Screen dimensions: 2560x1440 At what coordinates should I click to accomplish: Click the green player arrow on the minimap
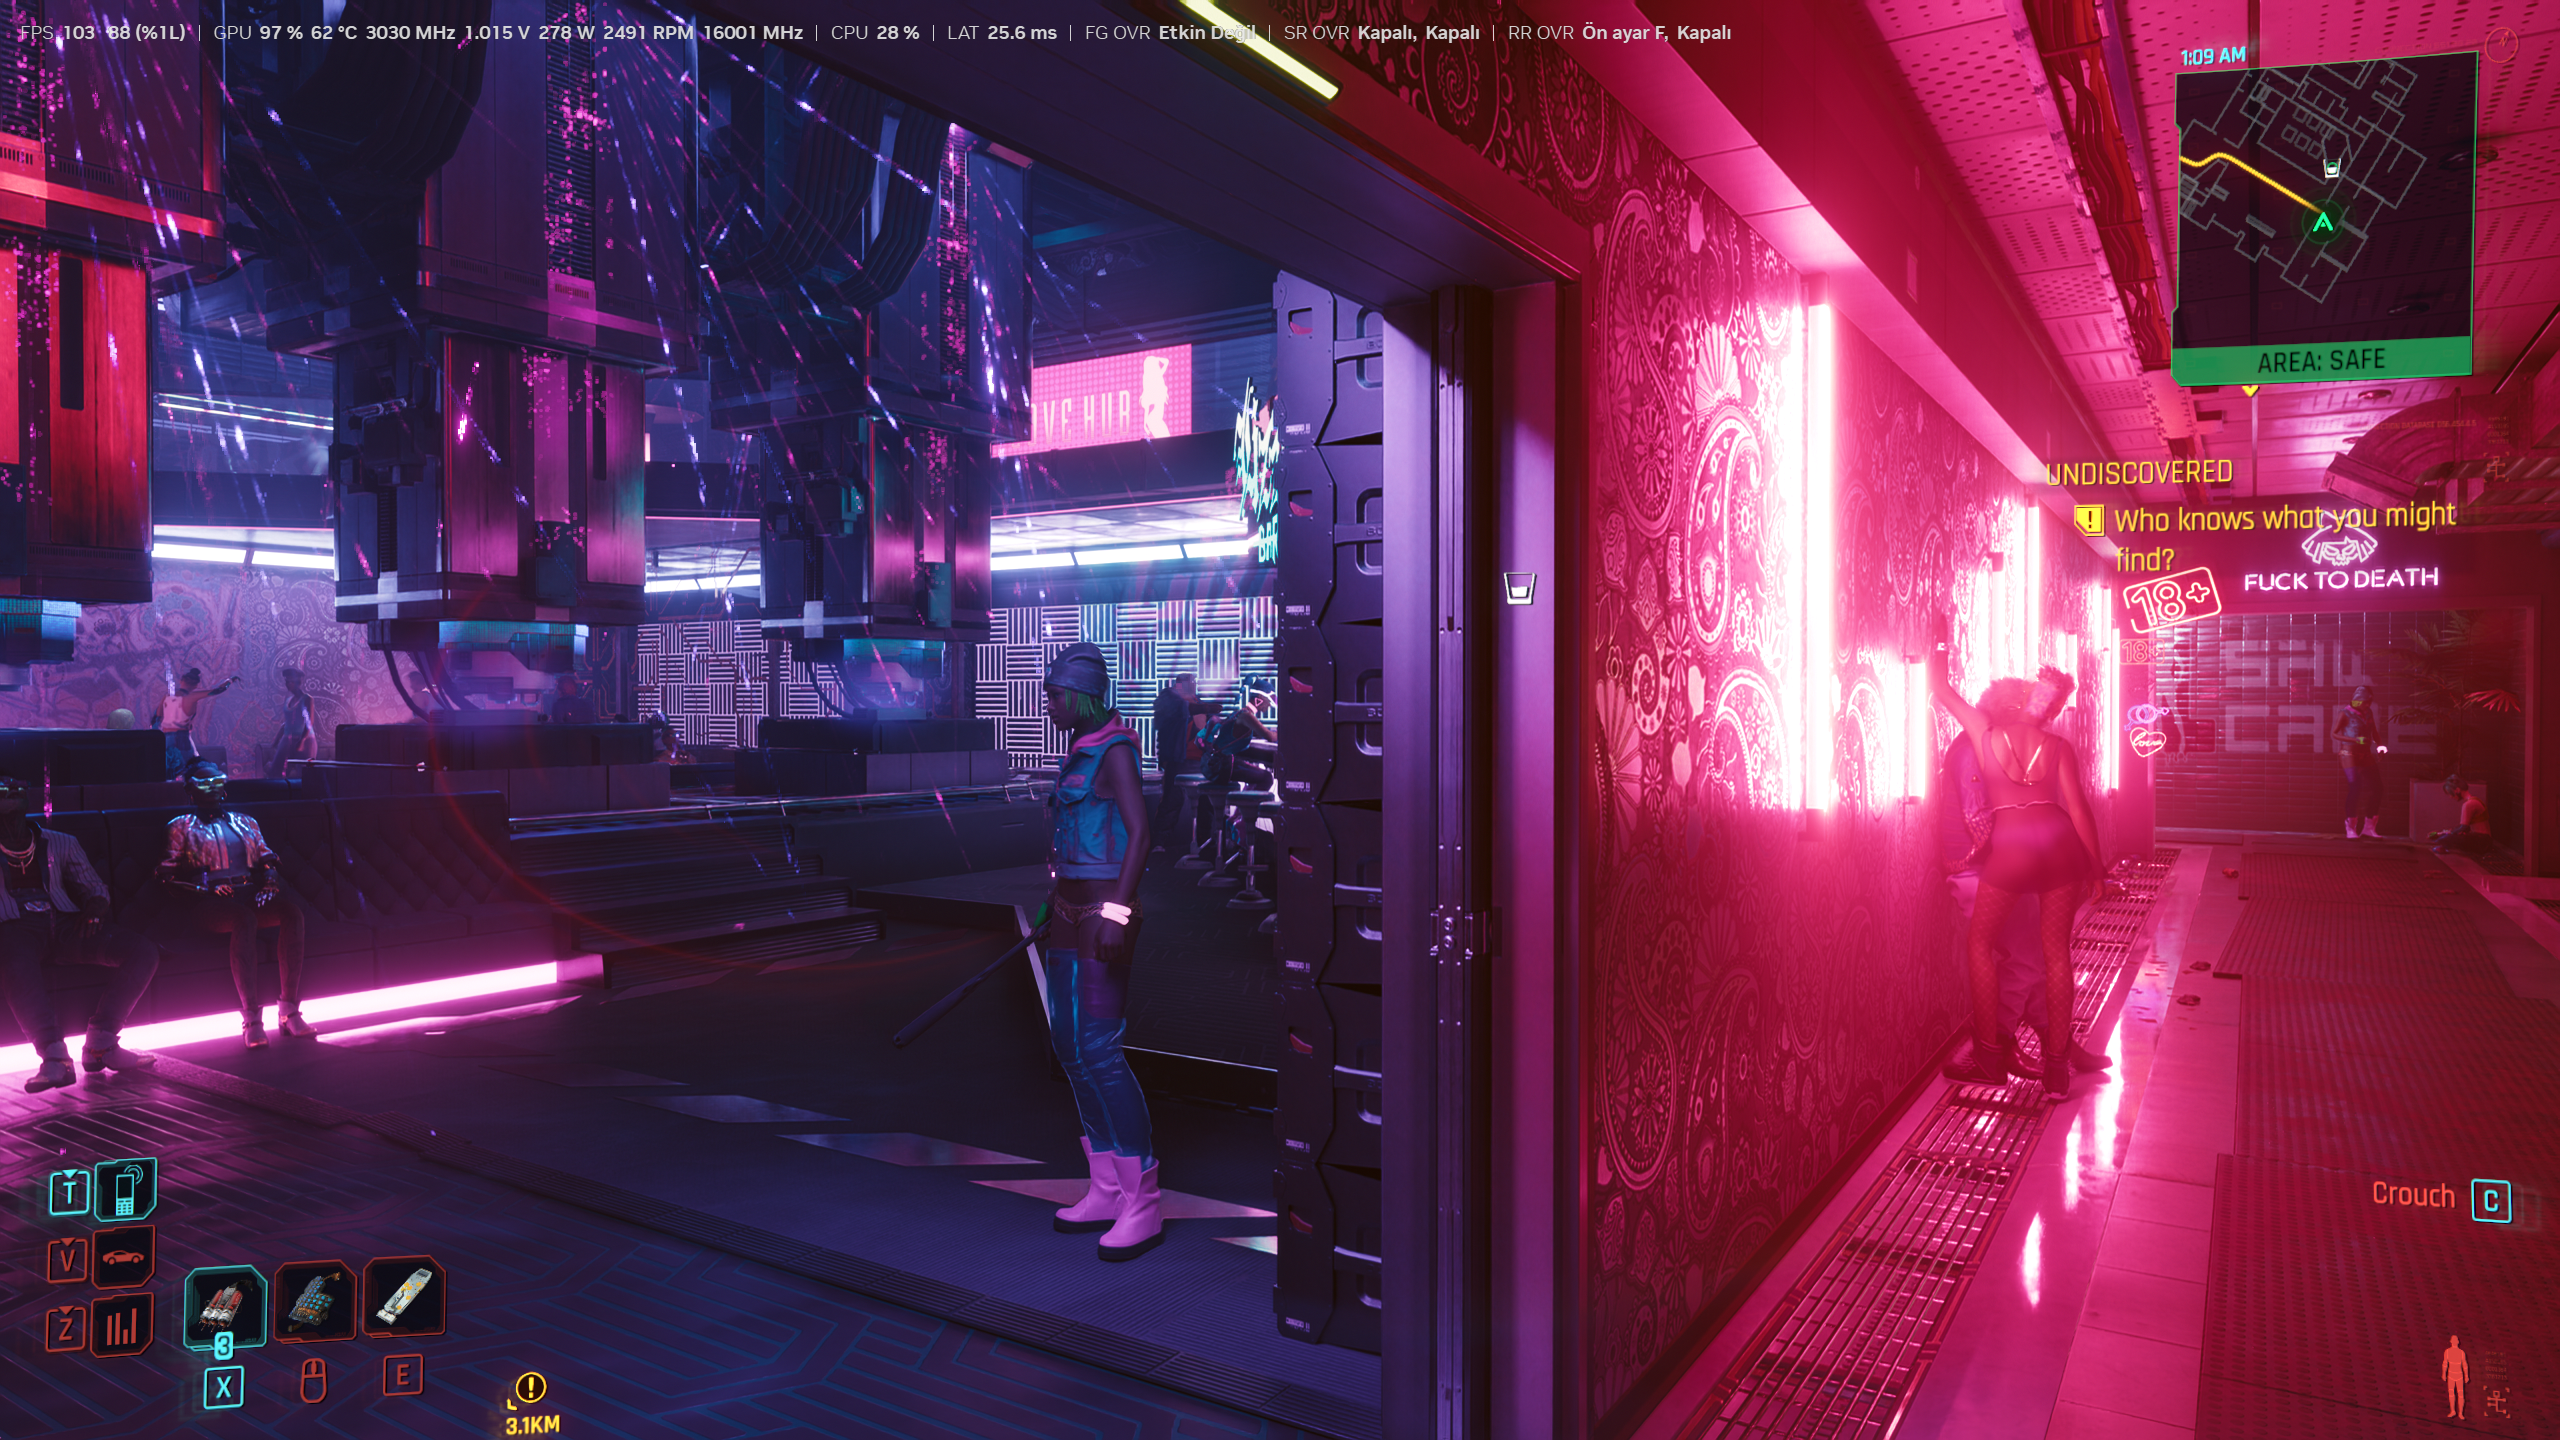tap(2323, 222)
